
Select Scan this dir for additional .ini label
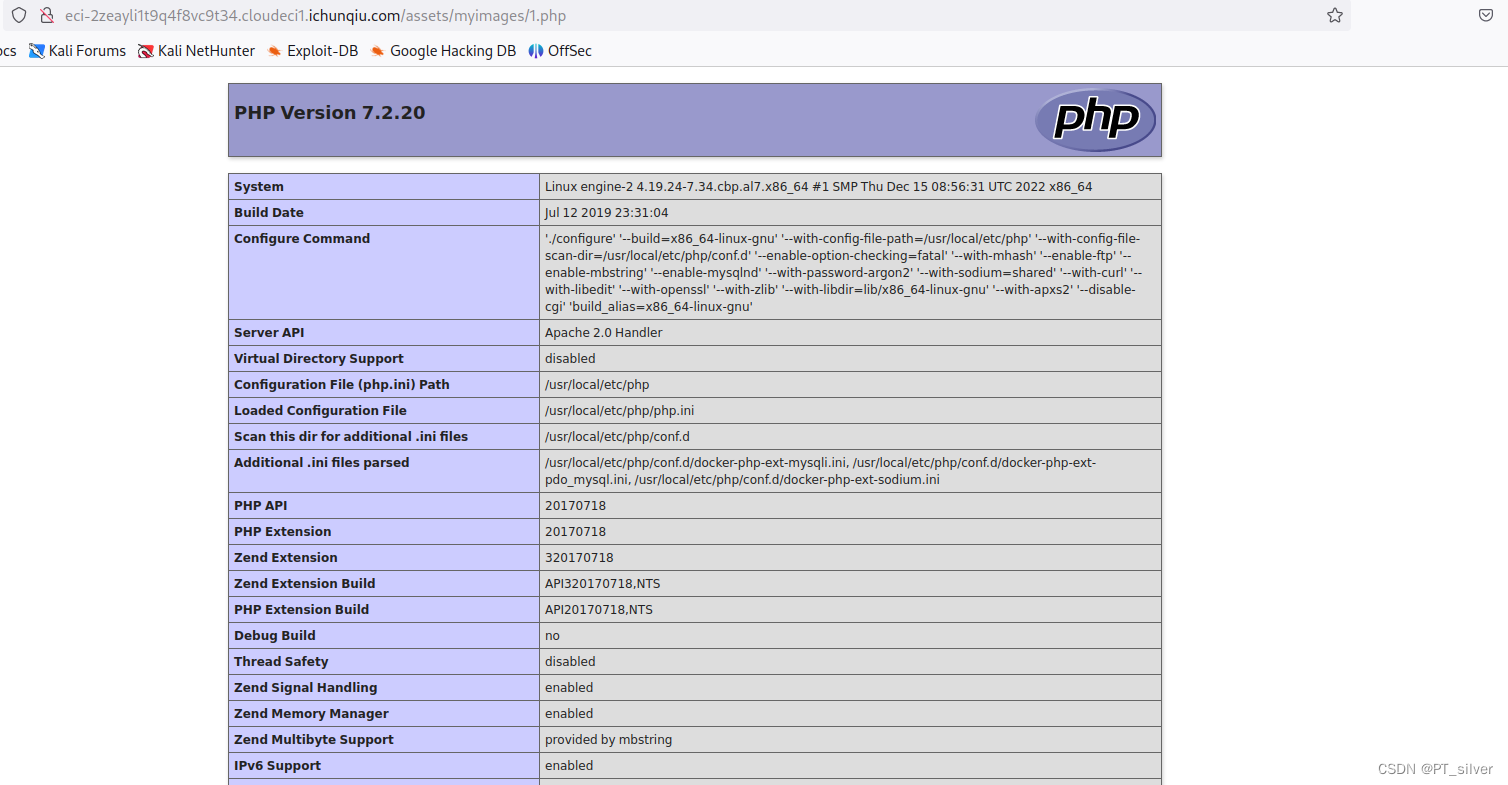pos(351,437)
